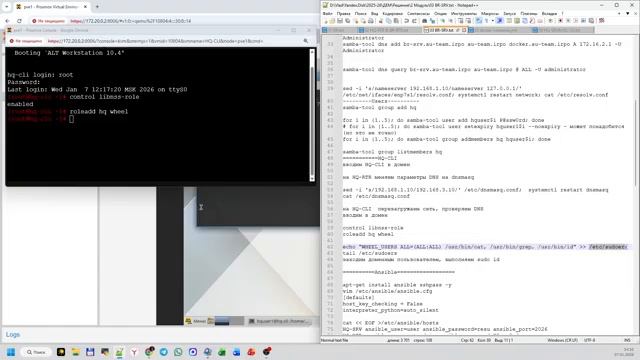Image resolution: width=640 pixels, height=360 pixels.
Task: Click the Copy icon in Notepad++ toolbar
Action: (x=388, y=20)
